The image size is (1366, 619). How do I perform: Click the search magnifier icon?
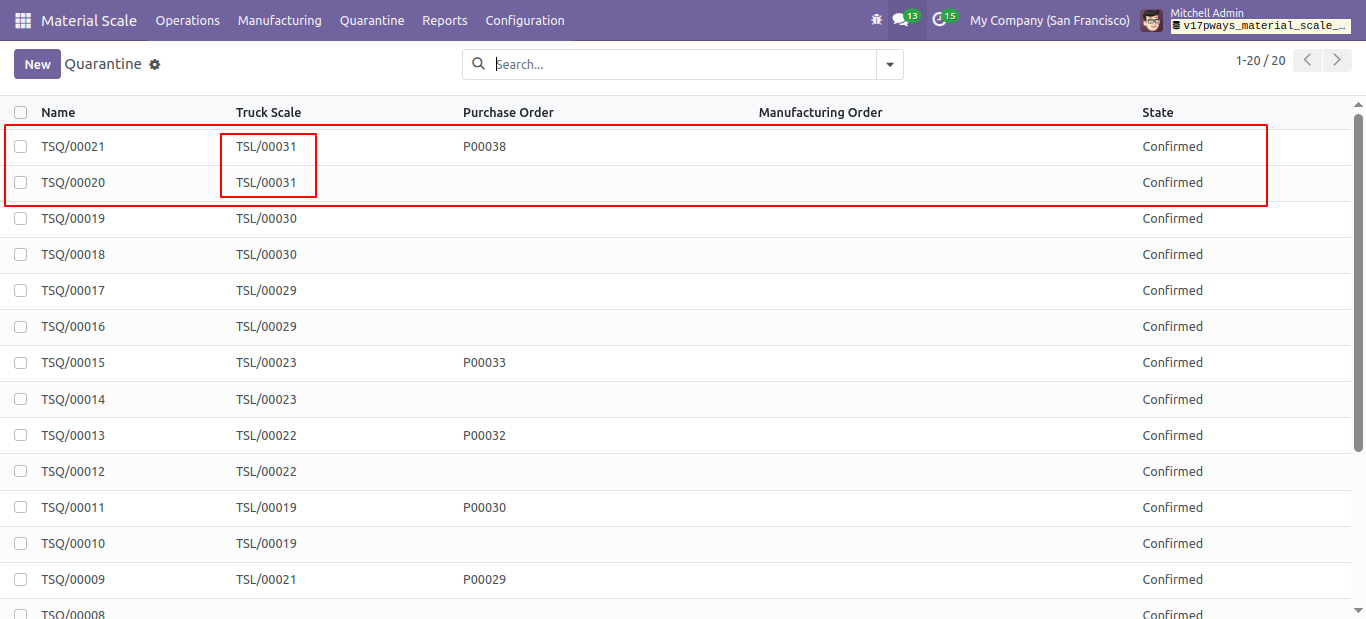(x=478, y=64)
